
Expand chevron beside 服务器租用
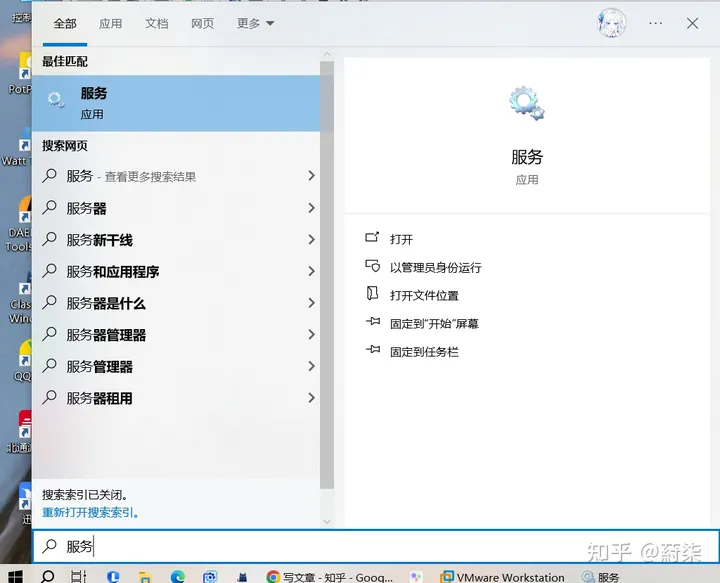click(x=311, y=398)
